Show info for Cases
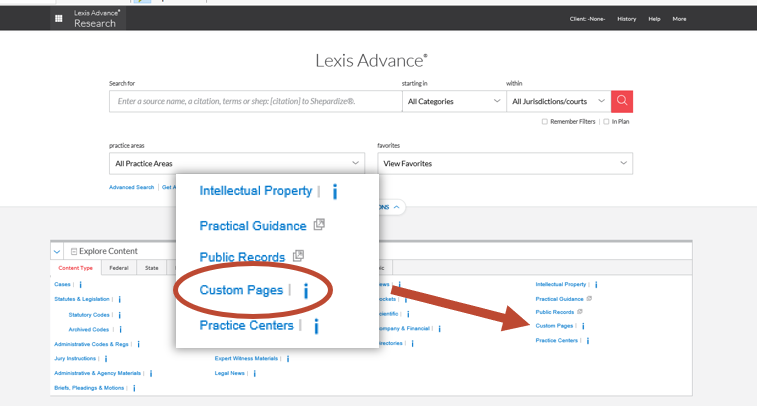 click(81, 285)
